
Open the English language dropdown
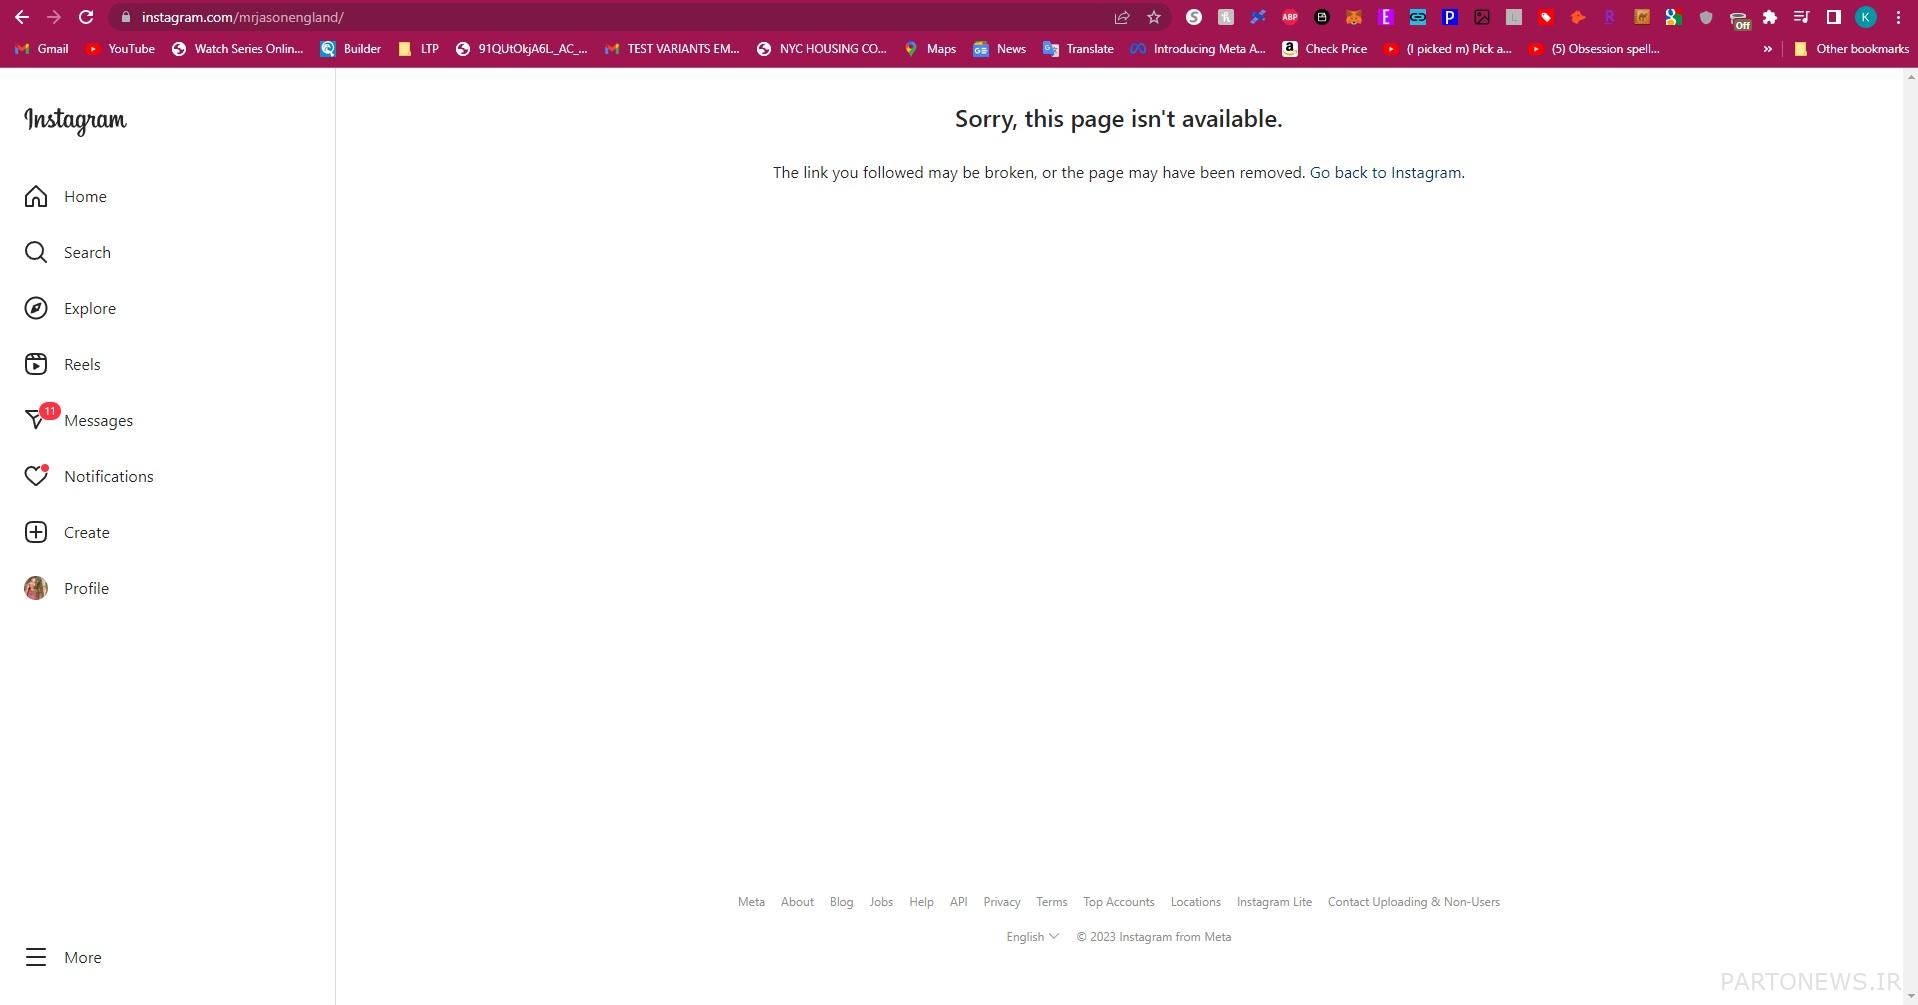1032,937
